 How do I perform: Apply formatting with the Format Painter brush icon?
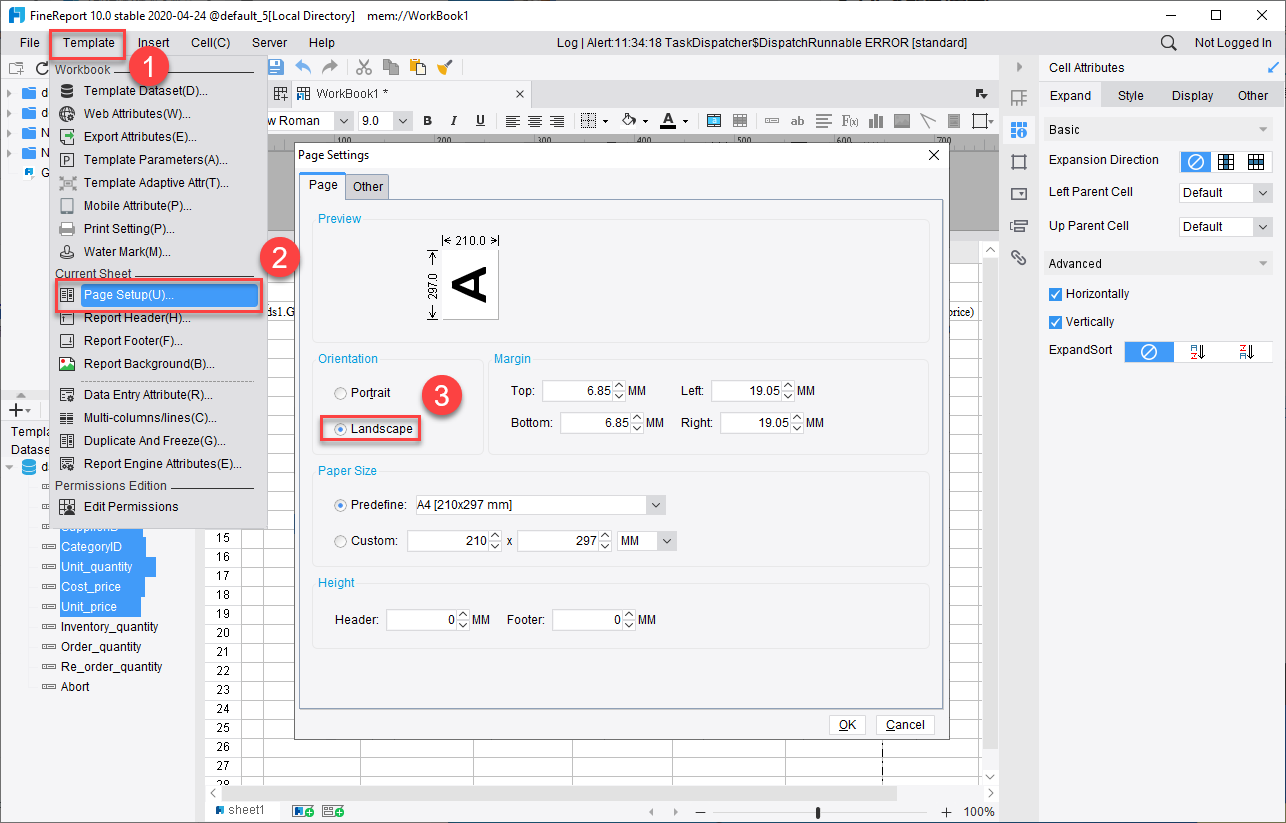point(443,67)
